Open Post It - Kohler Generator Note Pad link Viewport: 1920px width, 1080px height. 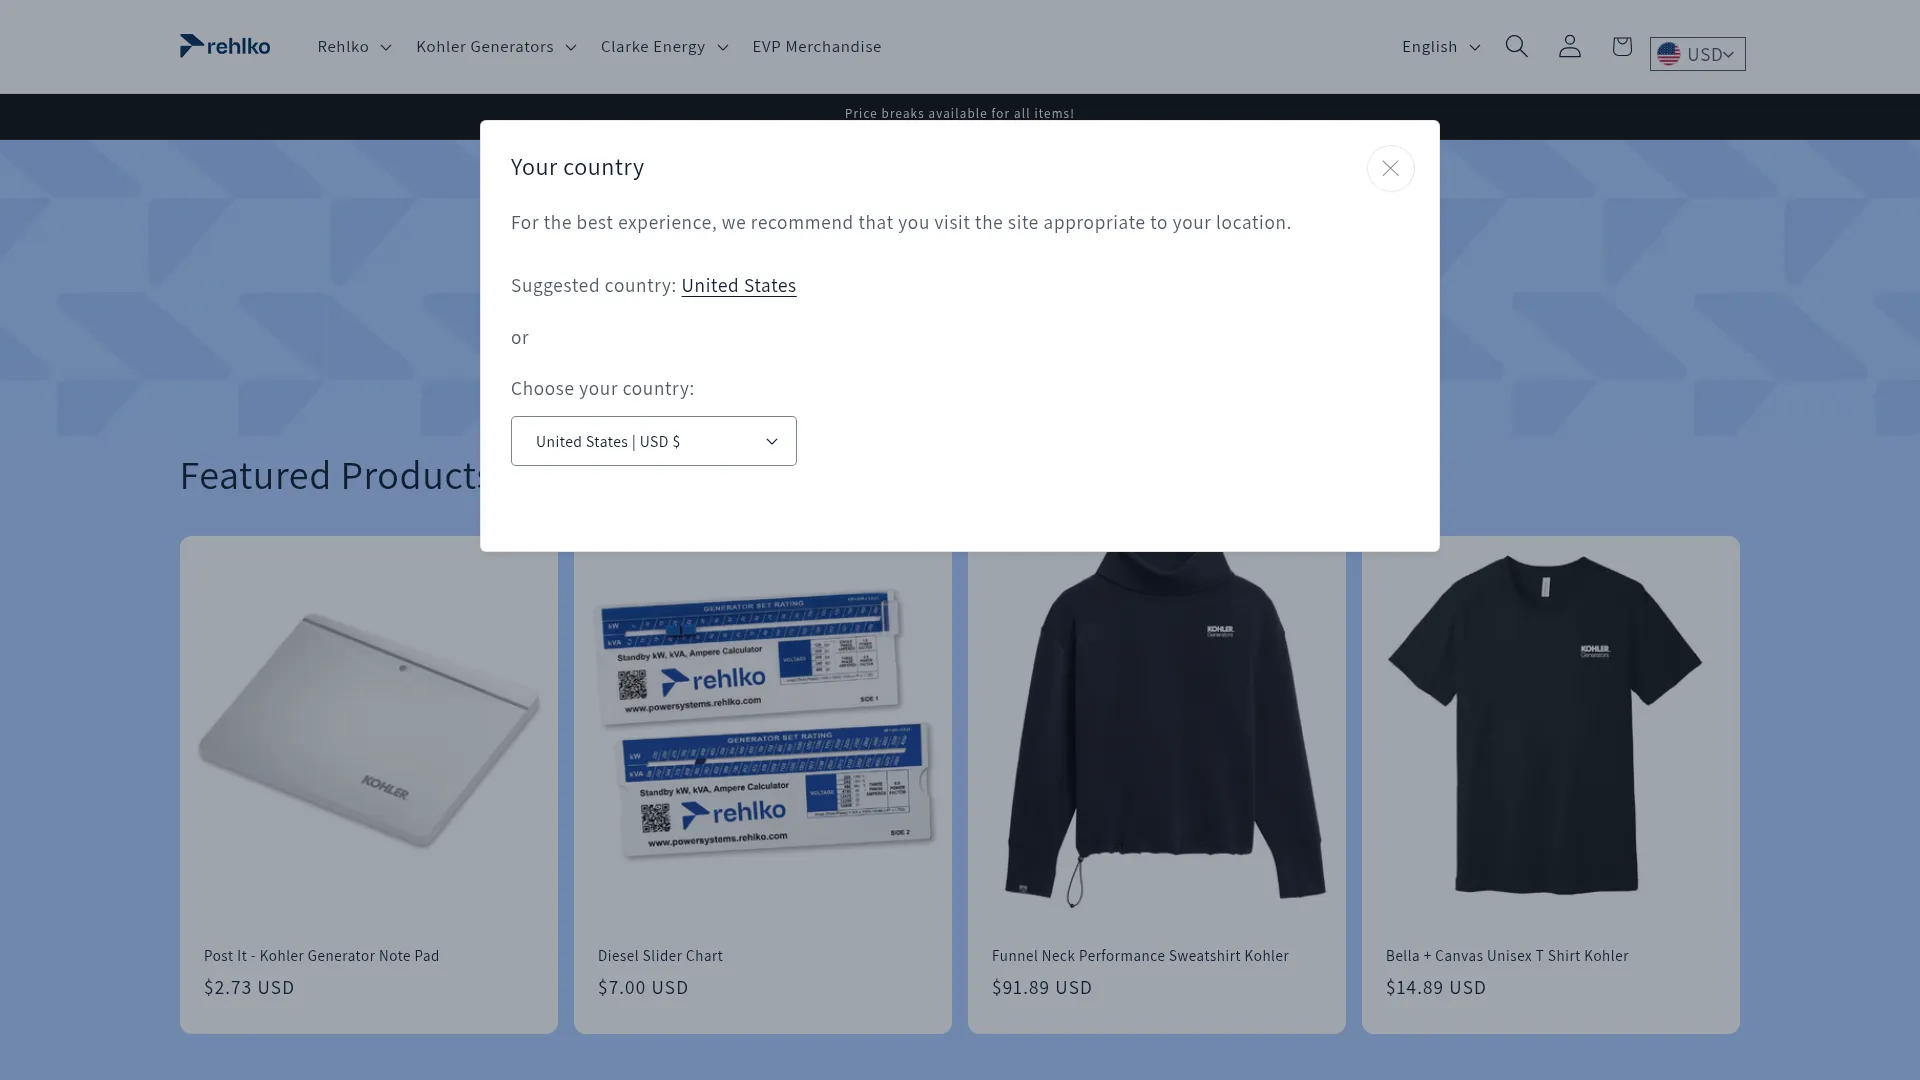pyautogui.click(x=322, y=956)
